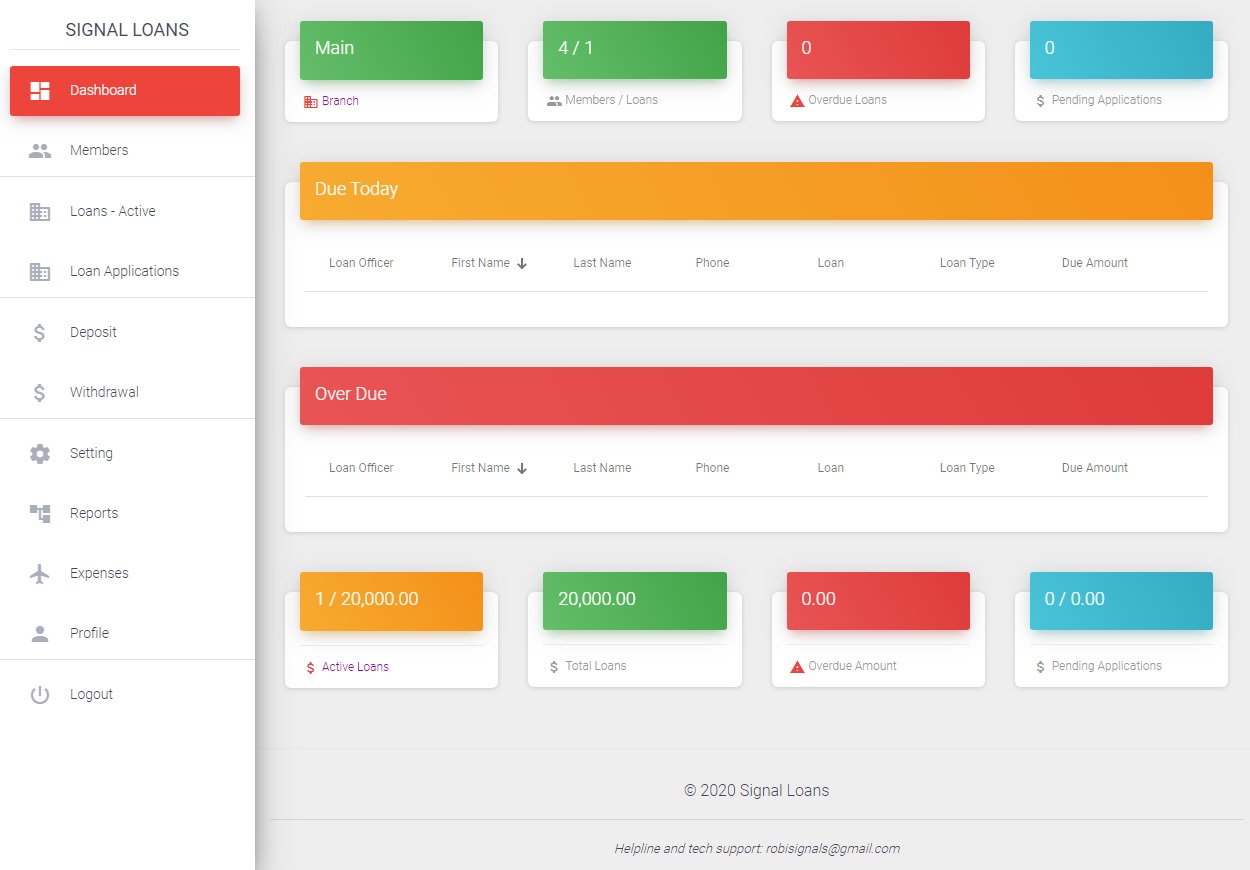Click the Expenses airplane icon
Viewport: 1250px width, 870px height.
(40, 574)
